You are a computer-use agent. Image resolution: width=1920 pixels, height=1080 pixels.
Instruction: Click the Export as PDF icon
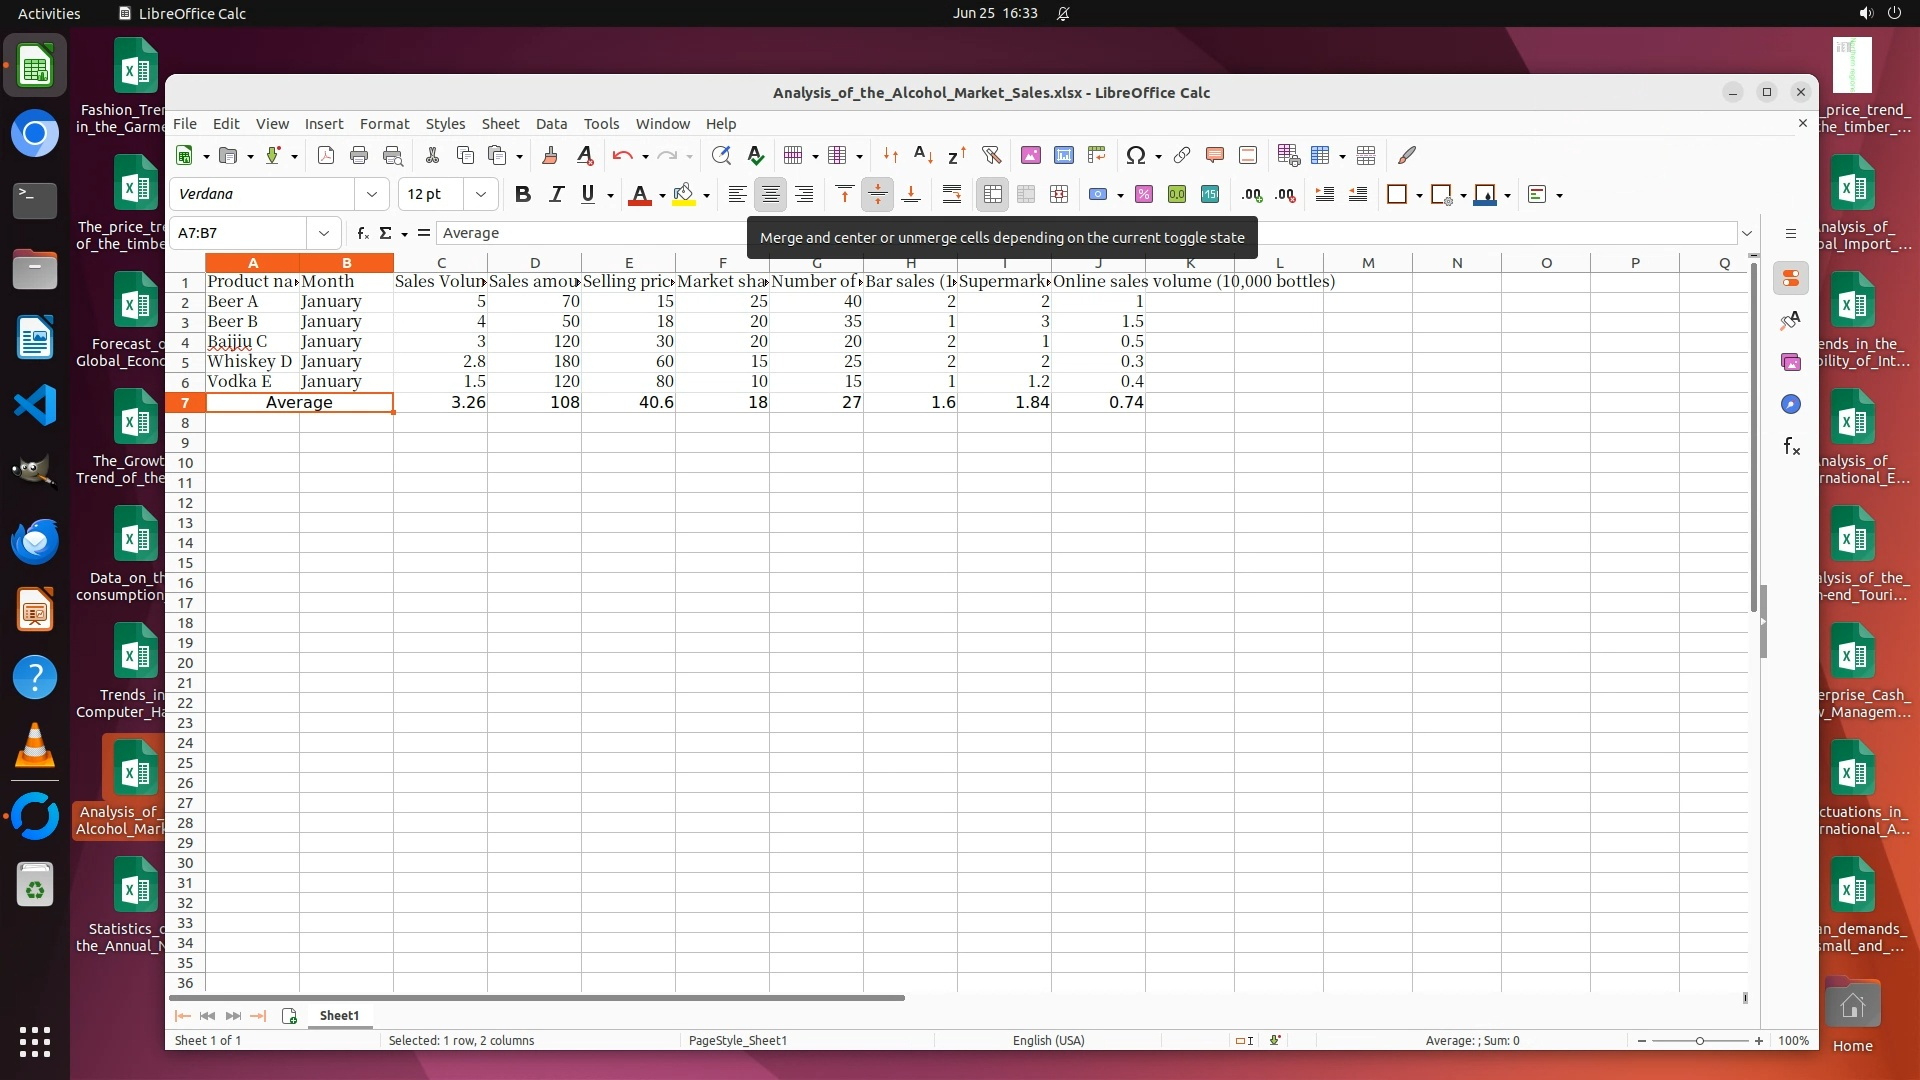point(326,155)
